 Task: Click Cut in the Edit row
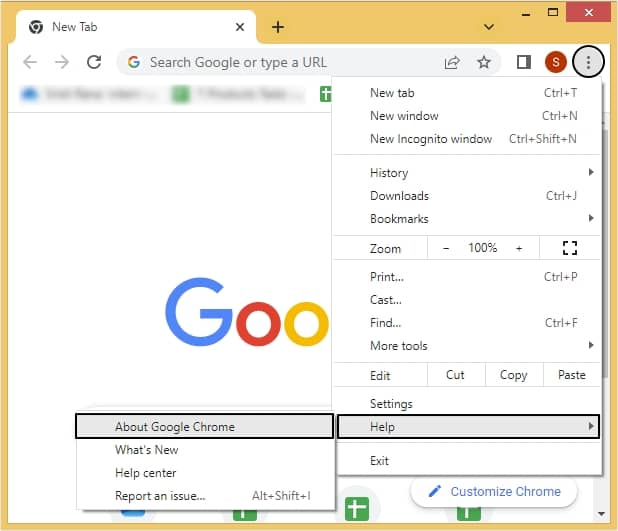456,375
